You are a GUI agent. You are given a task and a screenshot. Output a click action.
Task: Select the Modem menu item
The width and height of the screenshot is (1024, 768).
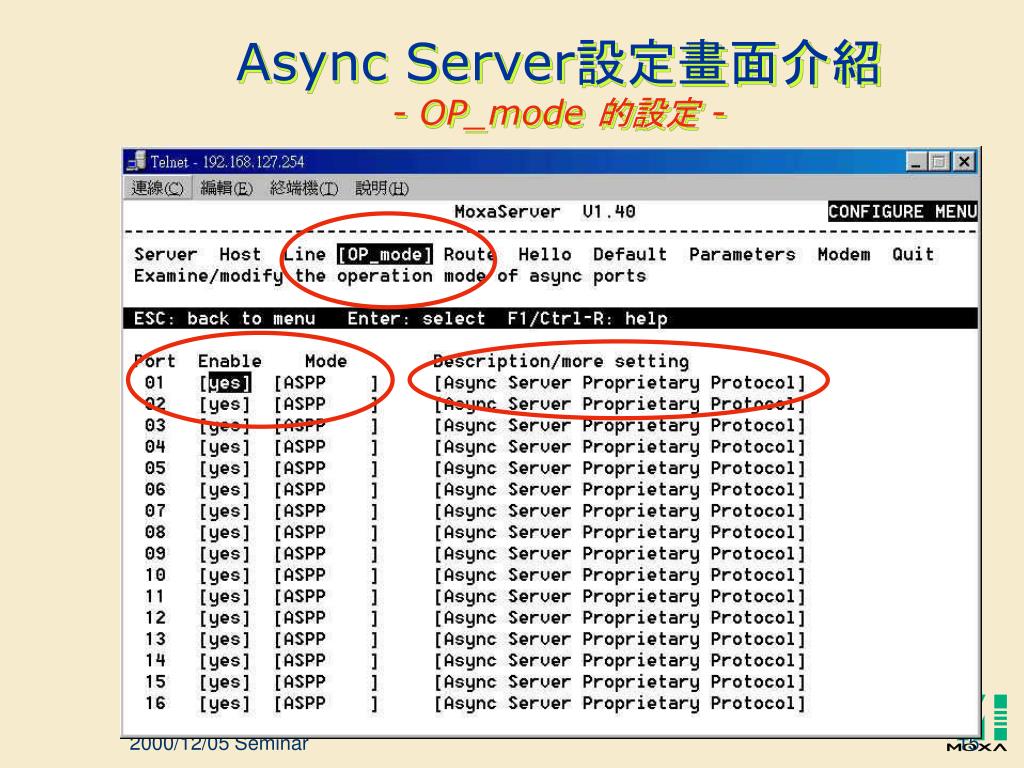click(x=844, y=254)
